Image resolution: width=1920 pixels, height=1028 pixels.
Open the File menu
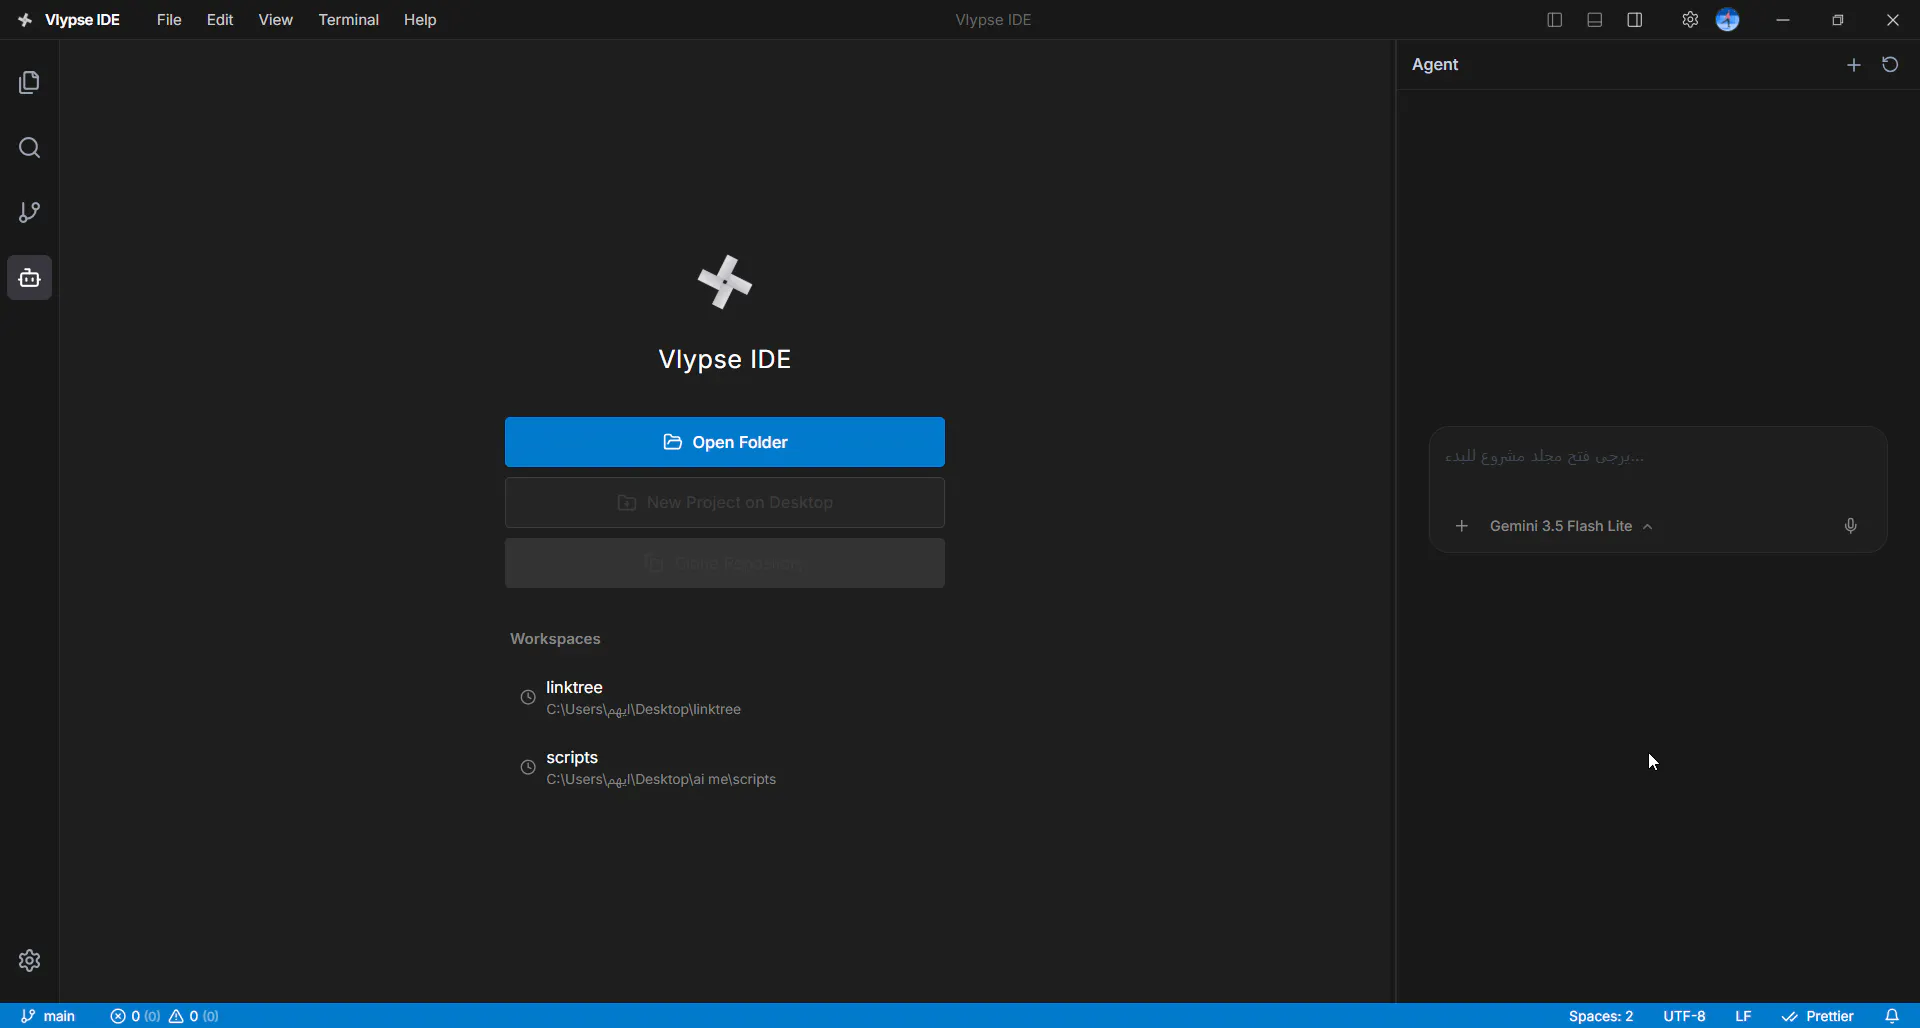[169, 20]
